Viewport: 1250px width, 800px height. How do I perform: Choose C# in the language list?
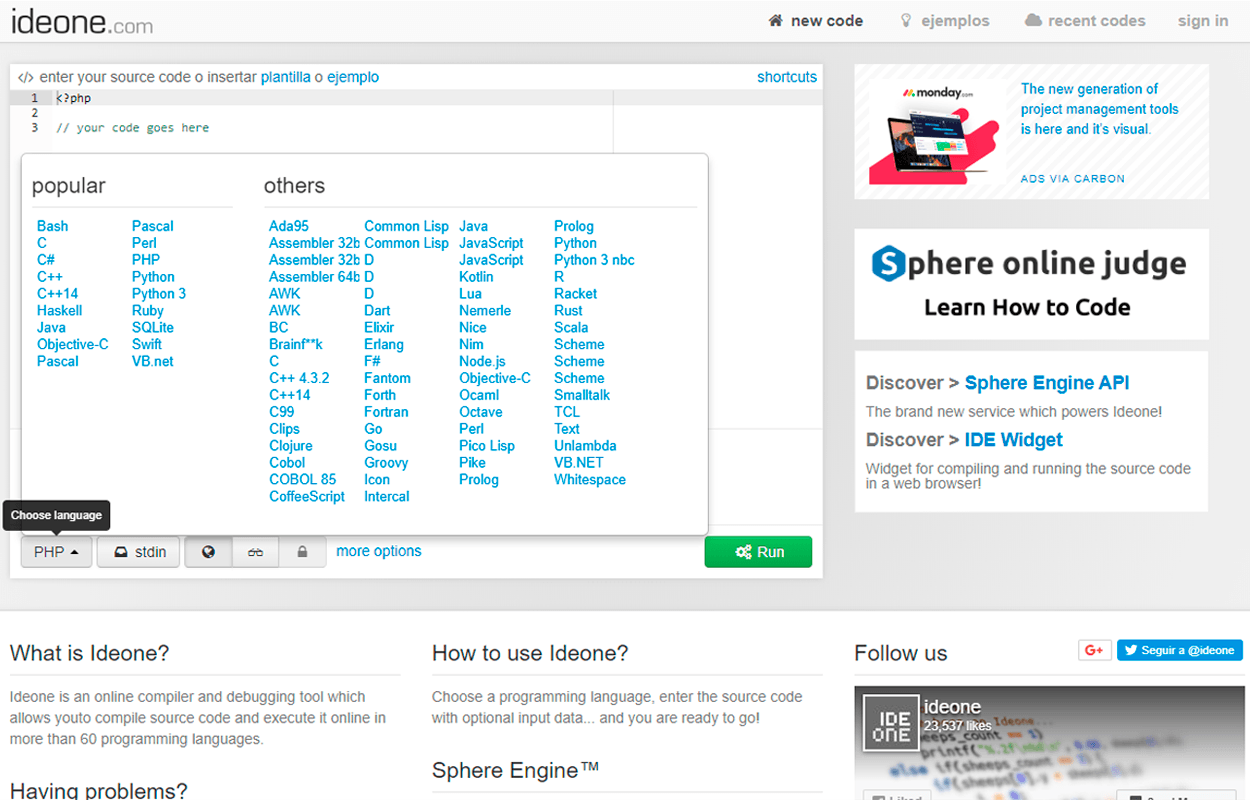point(46,260)
